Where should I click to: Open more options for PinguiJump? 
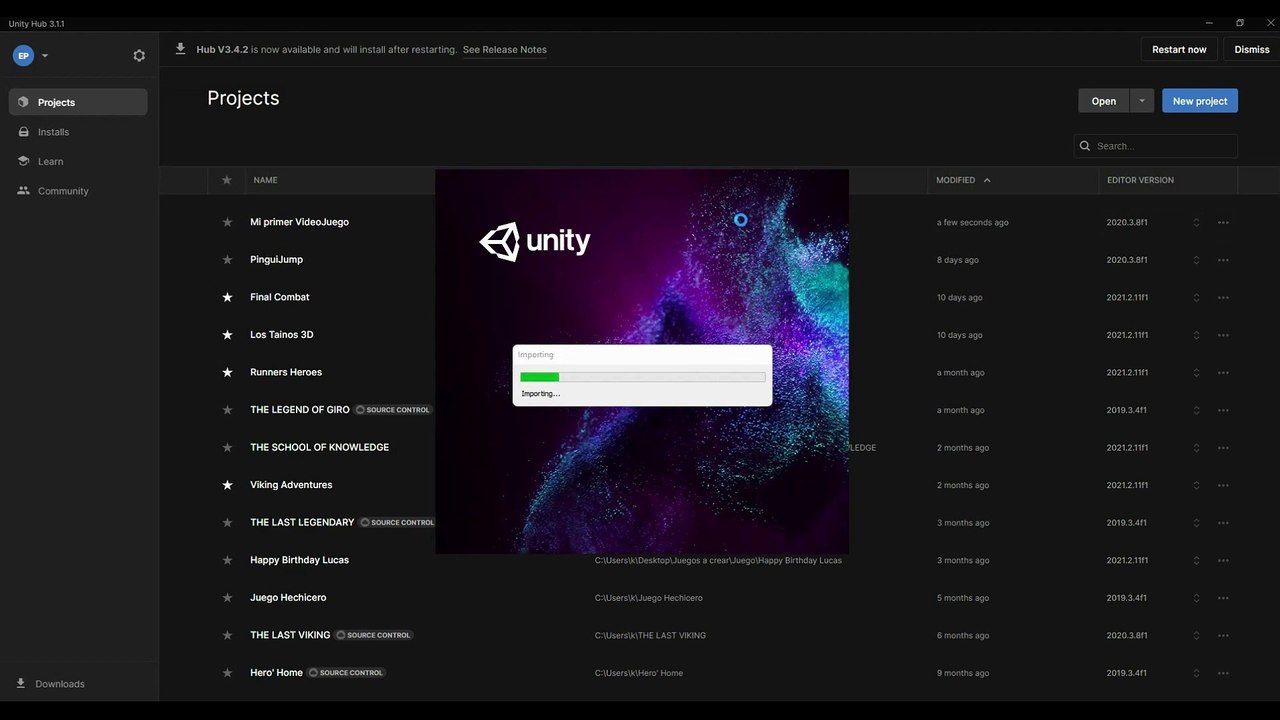tap(1223, 260)
